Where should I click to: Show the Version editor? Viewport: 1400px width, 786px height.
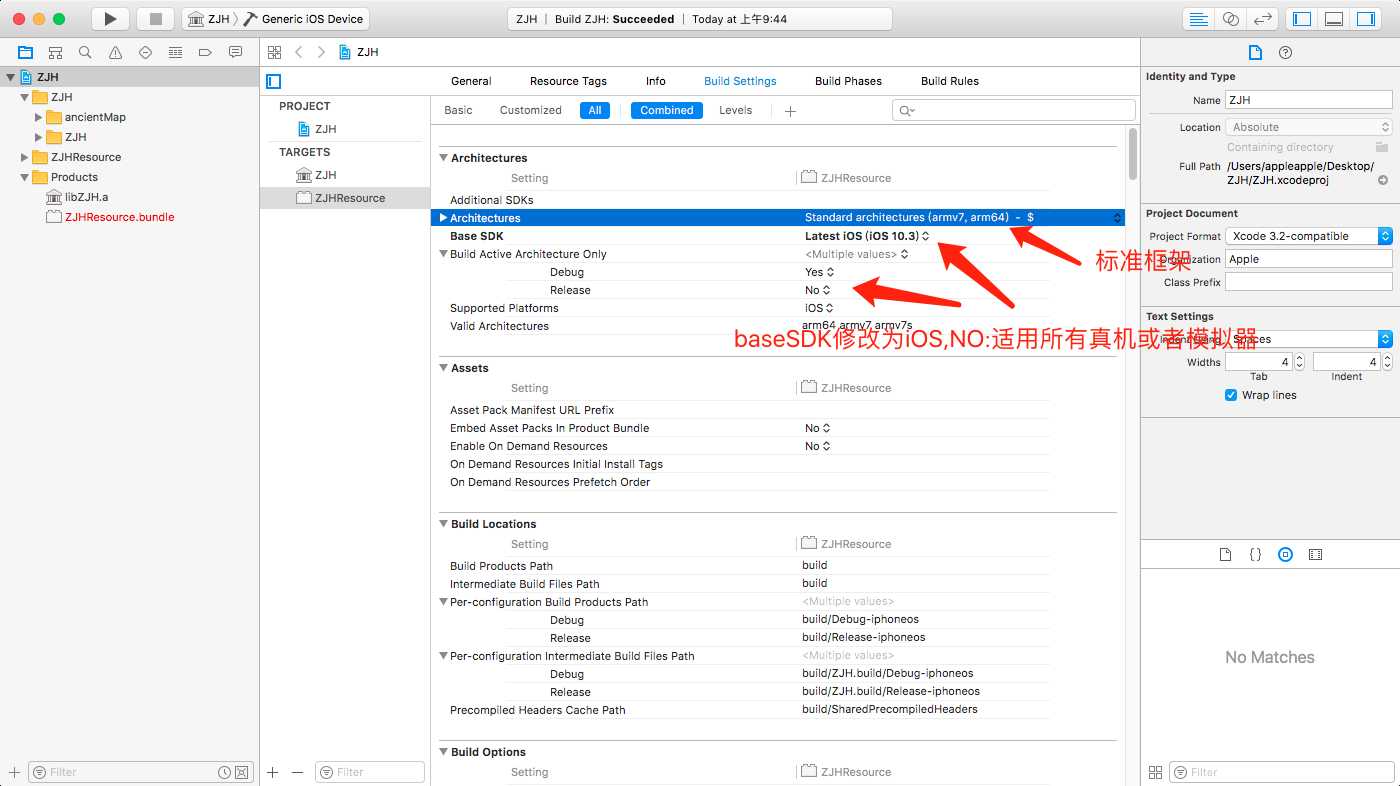pos(1263,19)
